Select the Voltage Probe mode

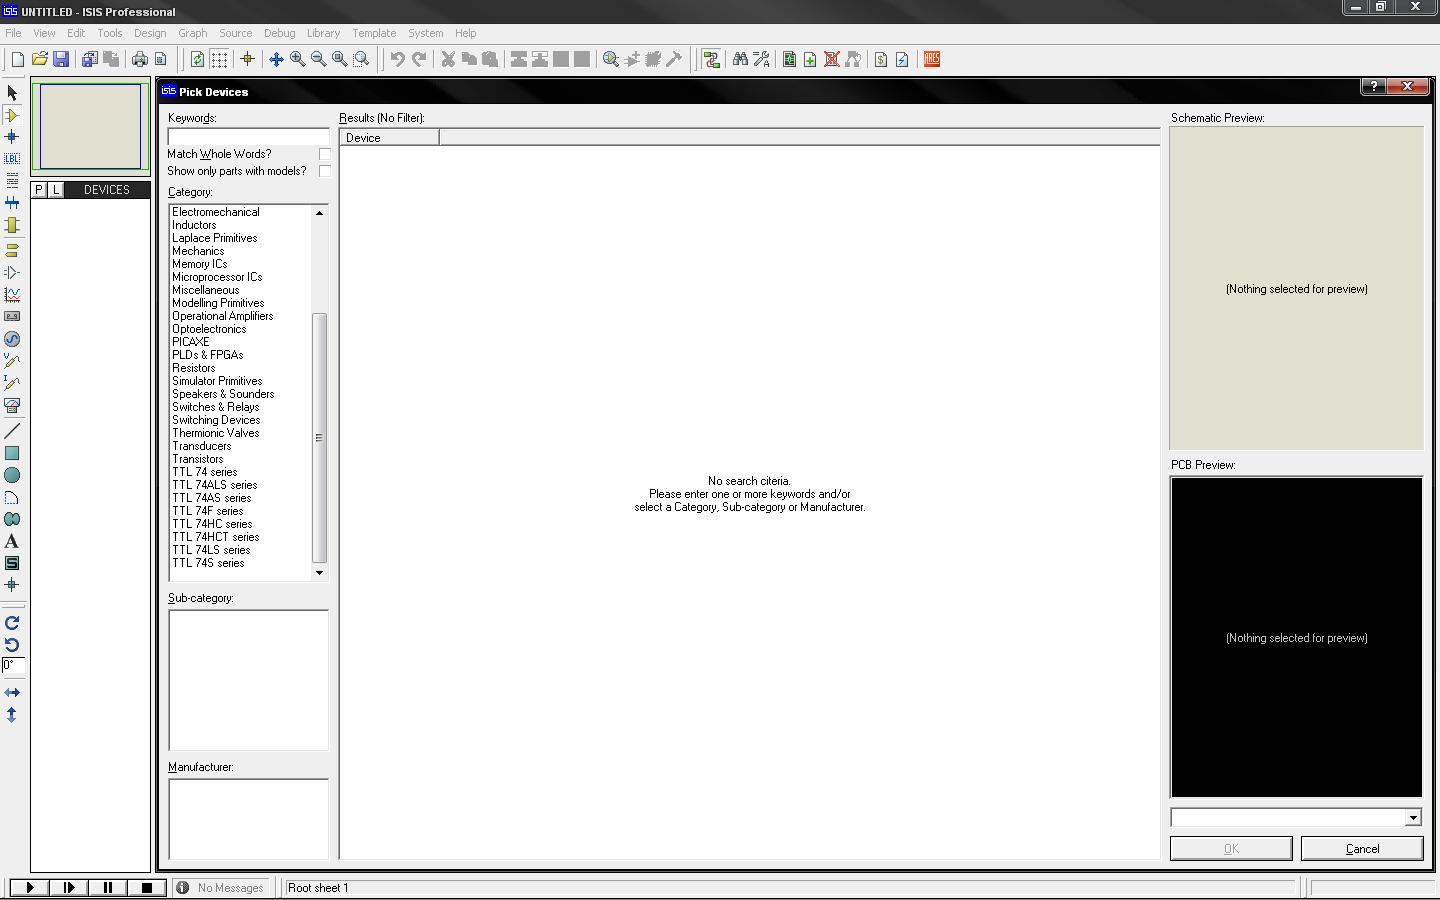12,361
